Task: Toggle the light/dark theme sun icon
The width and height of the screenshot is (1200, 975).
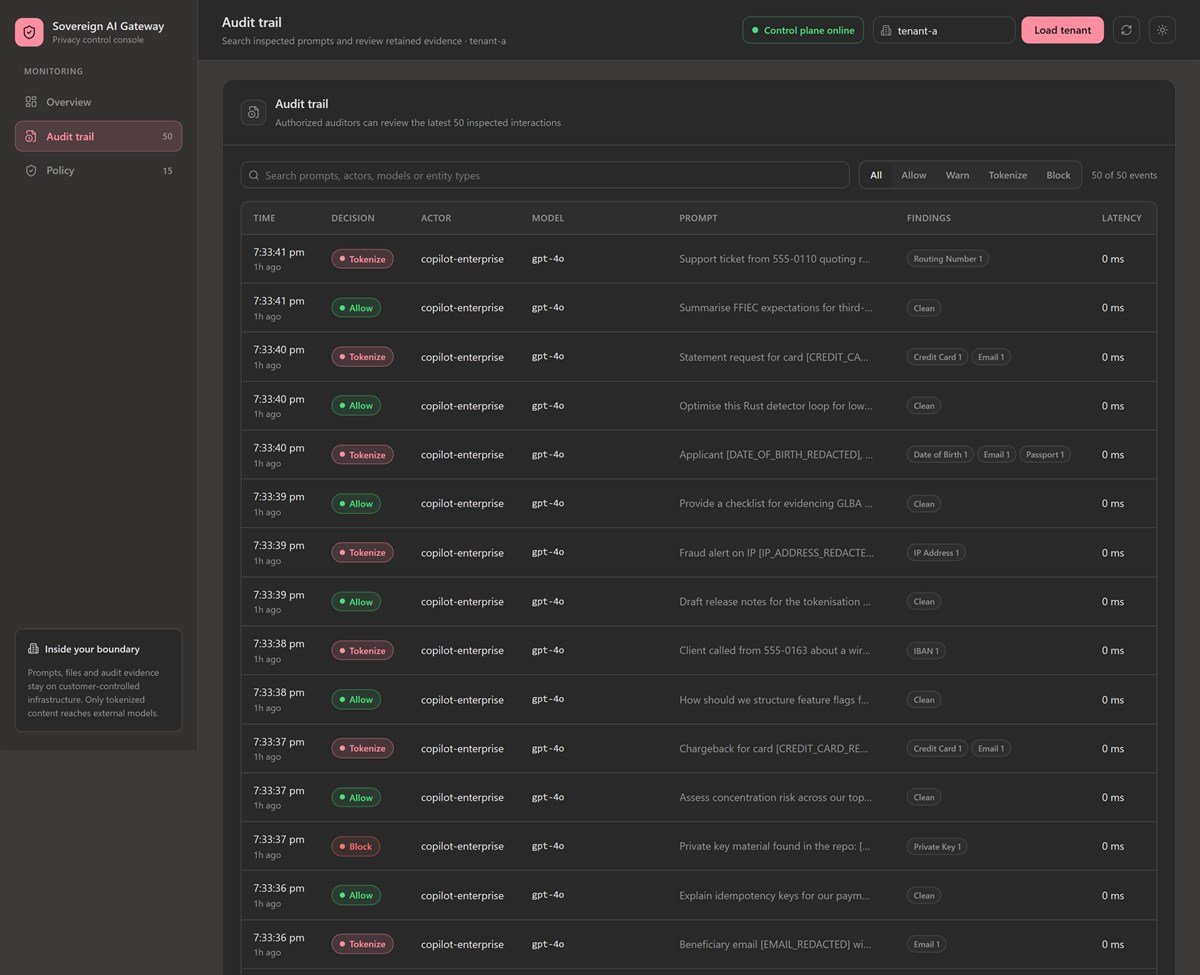Action: (x=1162, y=30)
